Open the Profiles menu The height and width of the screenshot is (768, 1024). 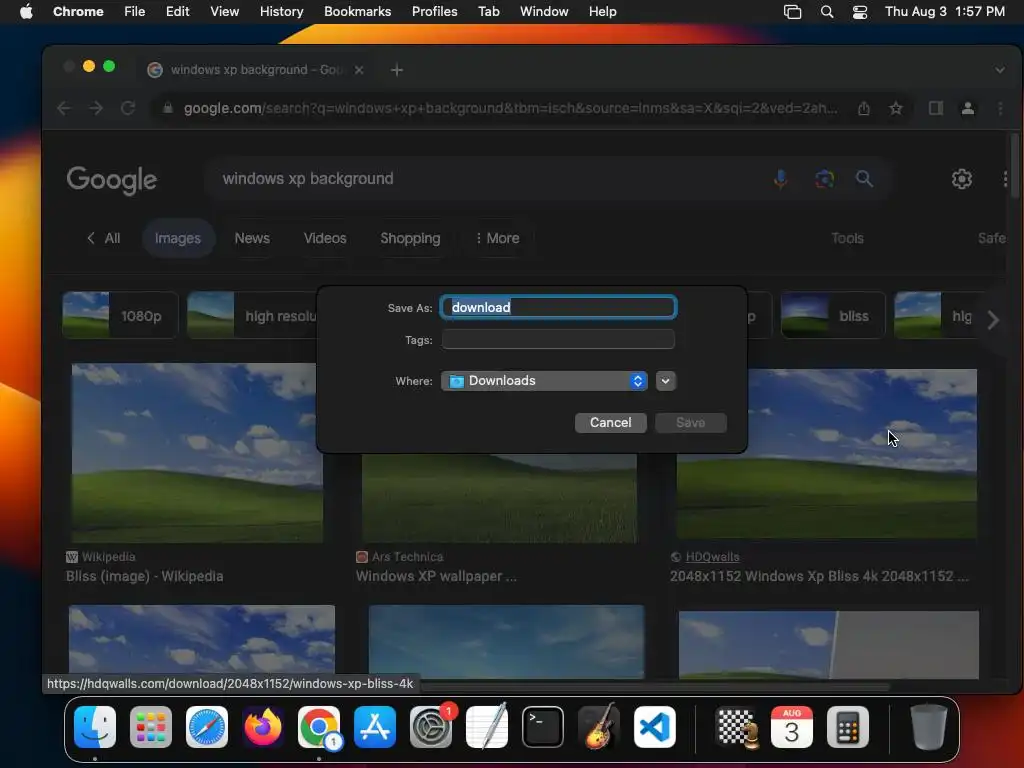pyautogui.click(x=434, y=12)
